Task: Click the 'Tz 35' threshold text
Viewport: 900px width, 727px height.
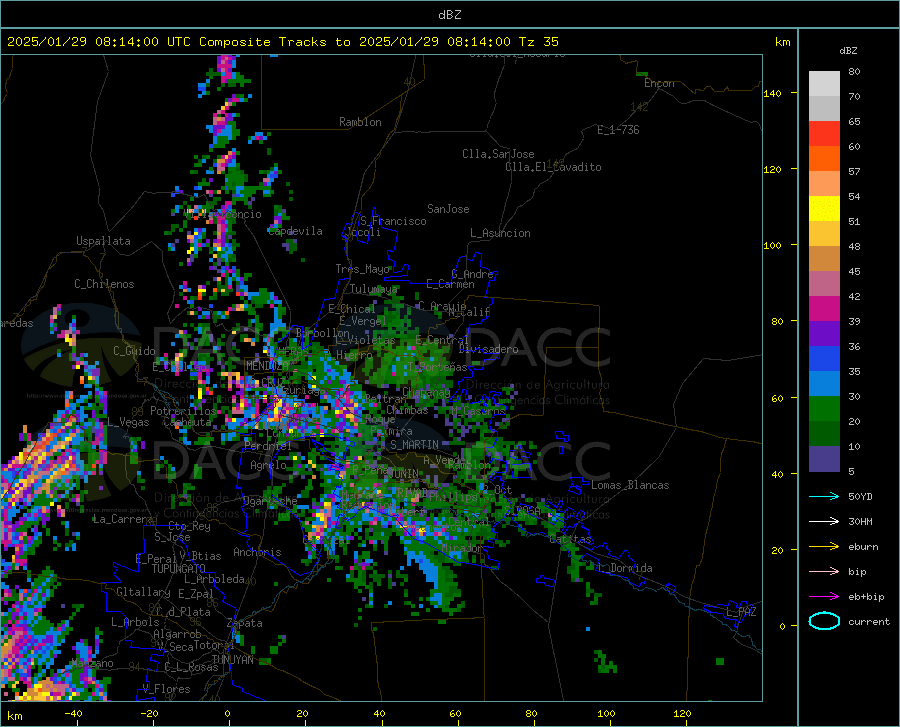Action: (x=538, y=42)
